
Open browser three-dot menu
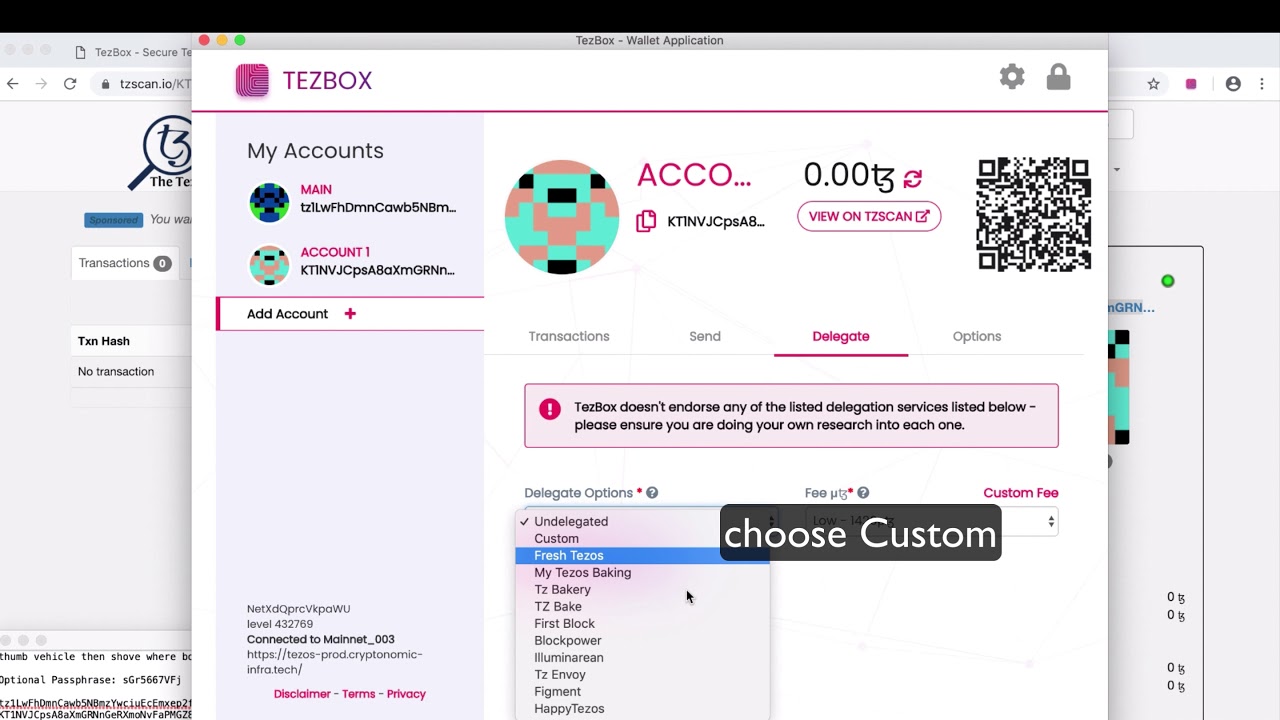pos(1261,84)
